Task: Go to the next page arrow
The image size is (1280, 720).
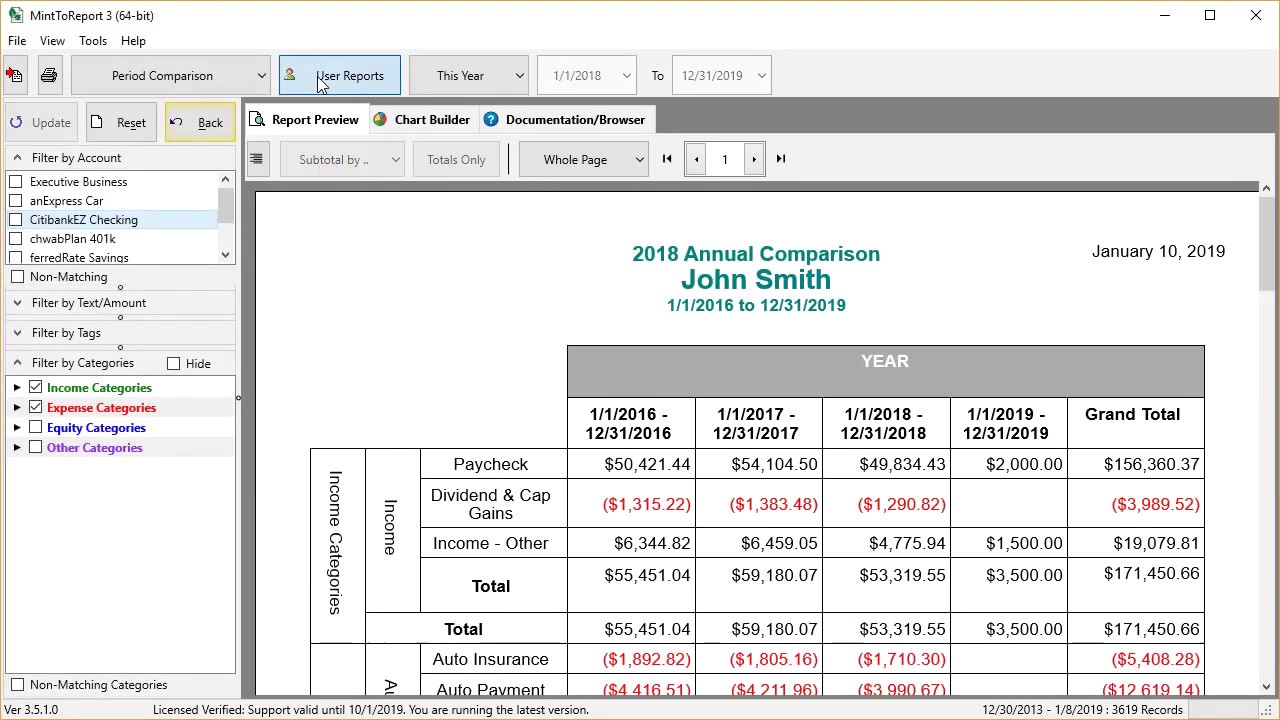Action: [x=754, y=160]
